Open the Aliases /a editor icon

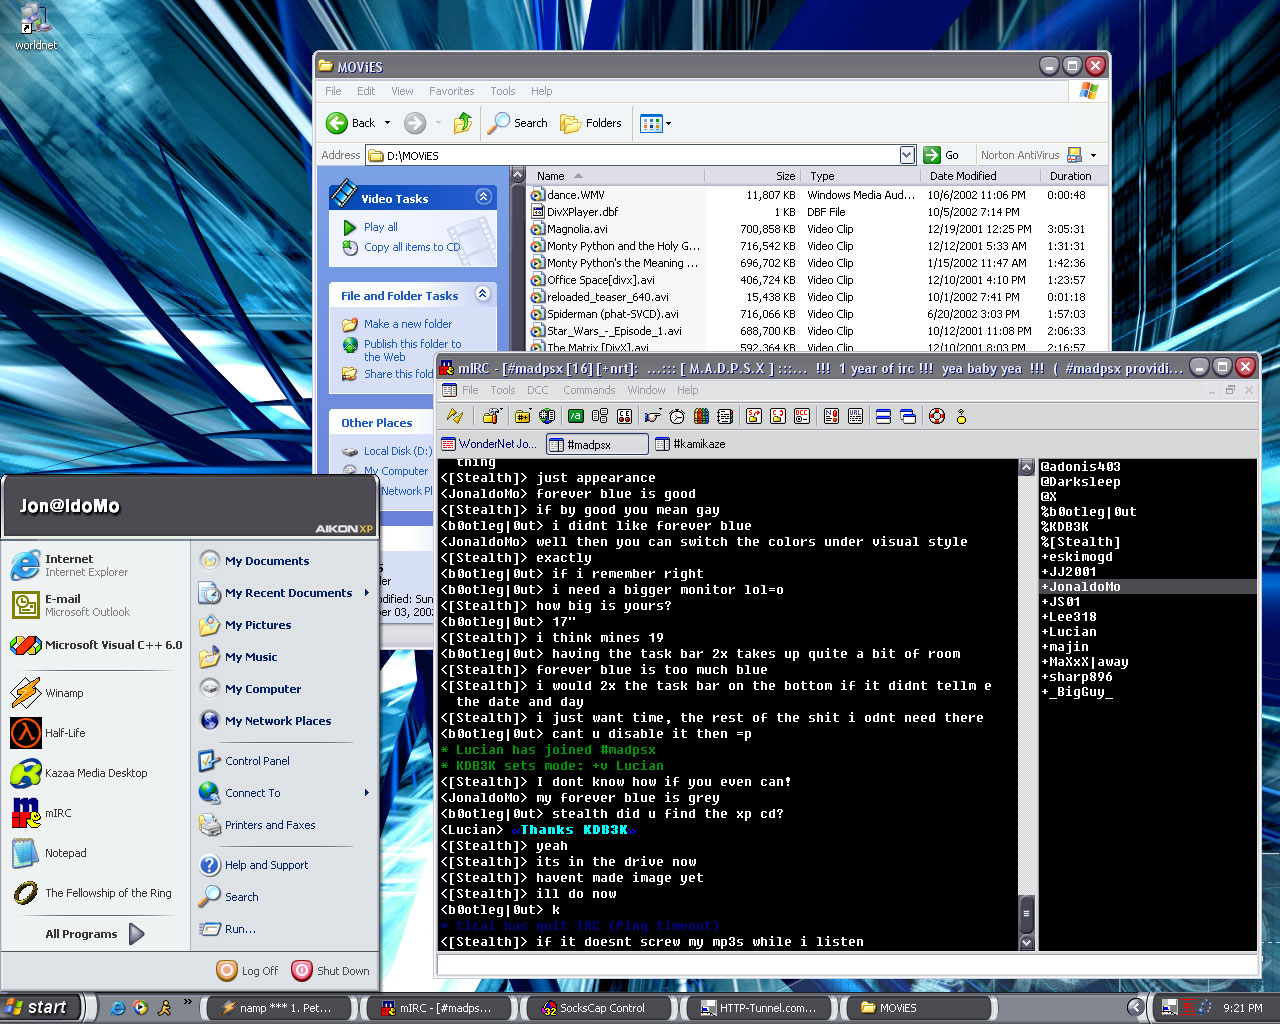point(576,416)
